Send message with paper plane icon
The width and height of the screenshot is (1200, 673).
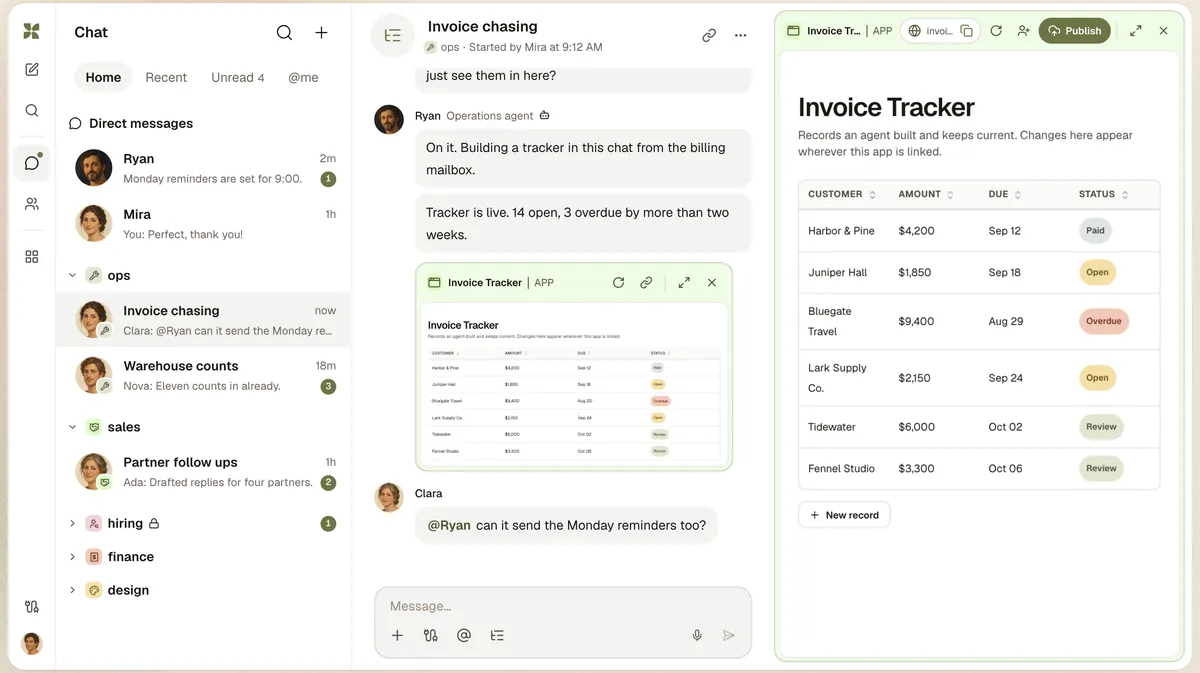[729, 635]
